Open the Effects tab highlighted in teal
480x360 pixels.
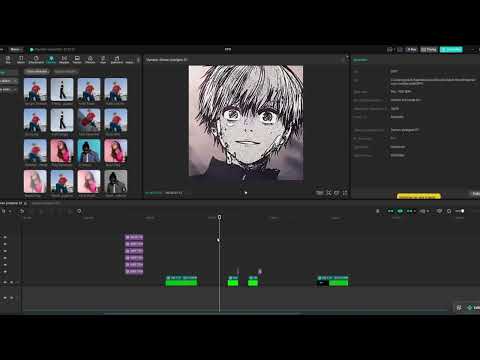point(51,60)
